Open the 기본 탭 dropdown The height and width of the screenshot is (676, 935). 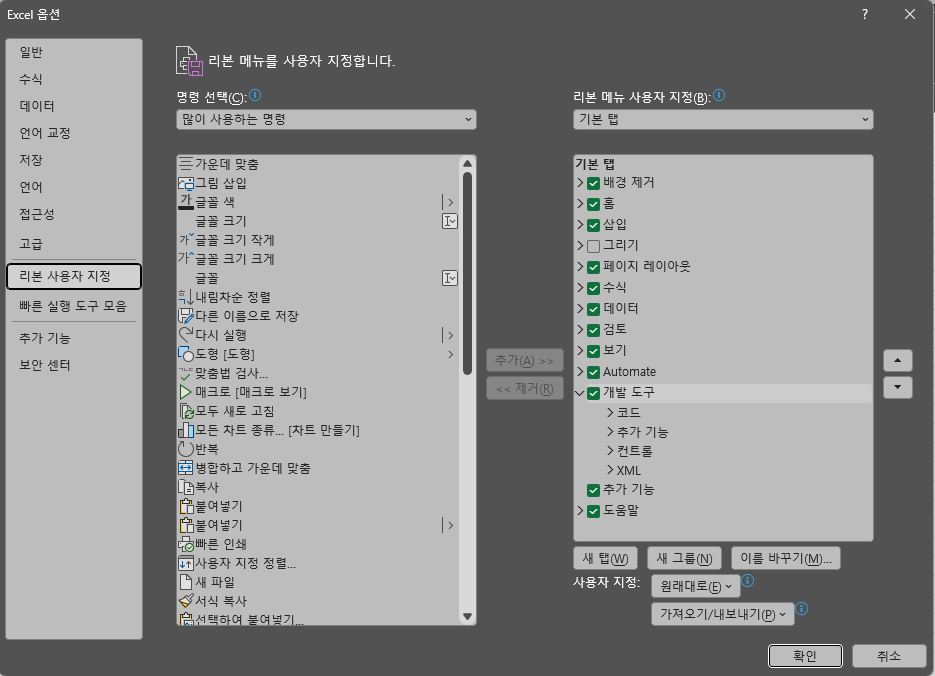click(x=723, y=119)
